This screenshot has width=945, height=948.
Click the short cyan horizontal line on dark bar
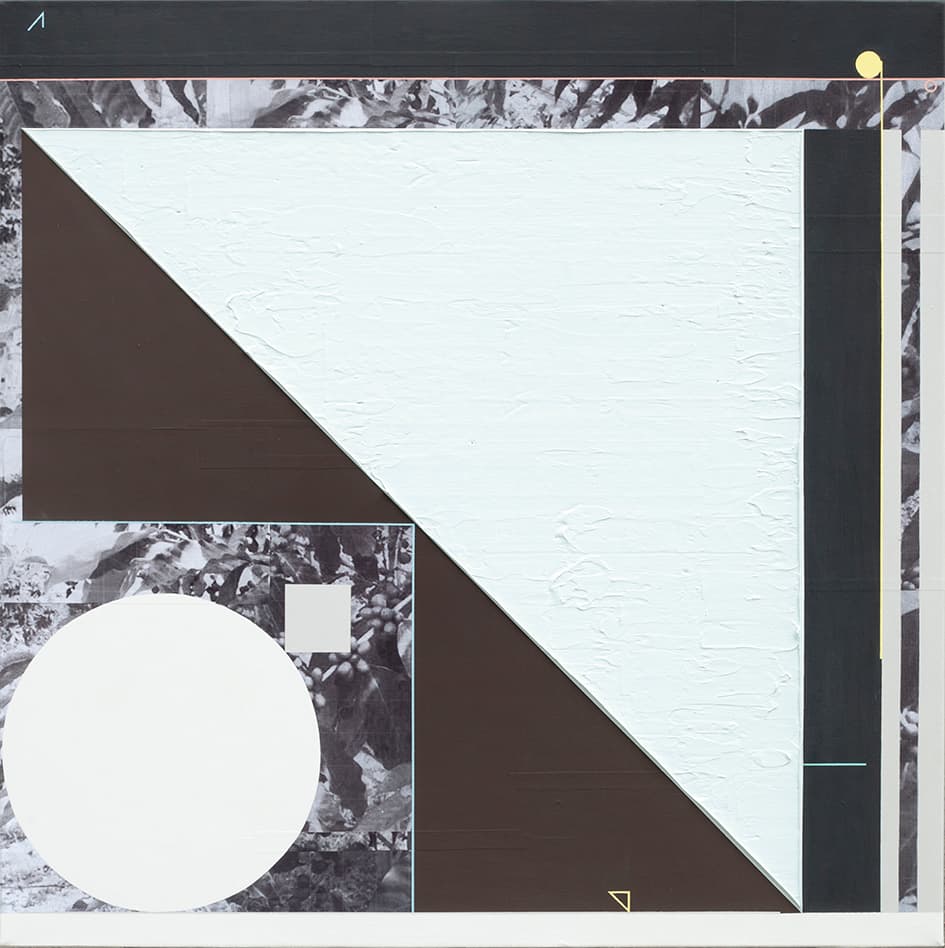tap(835, 764)
